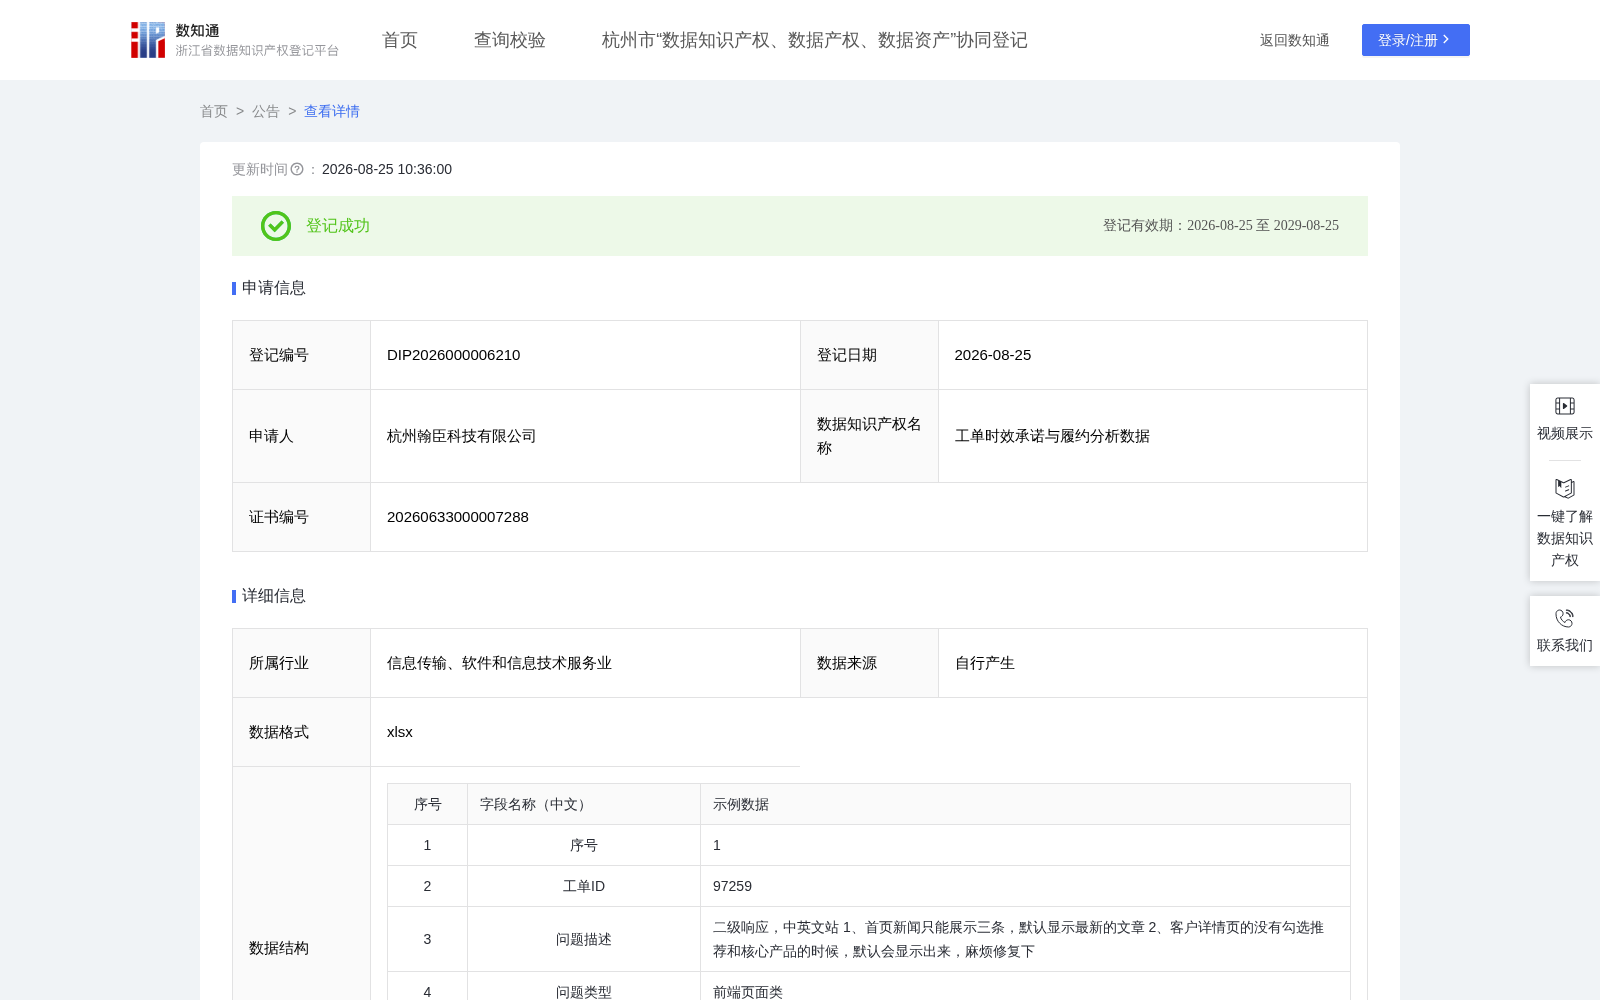Click 返回数知通 link

(x=1295, y=40)
